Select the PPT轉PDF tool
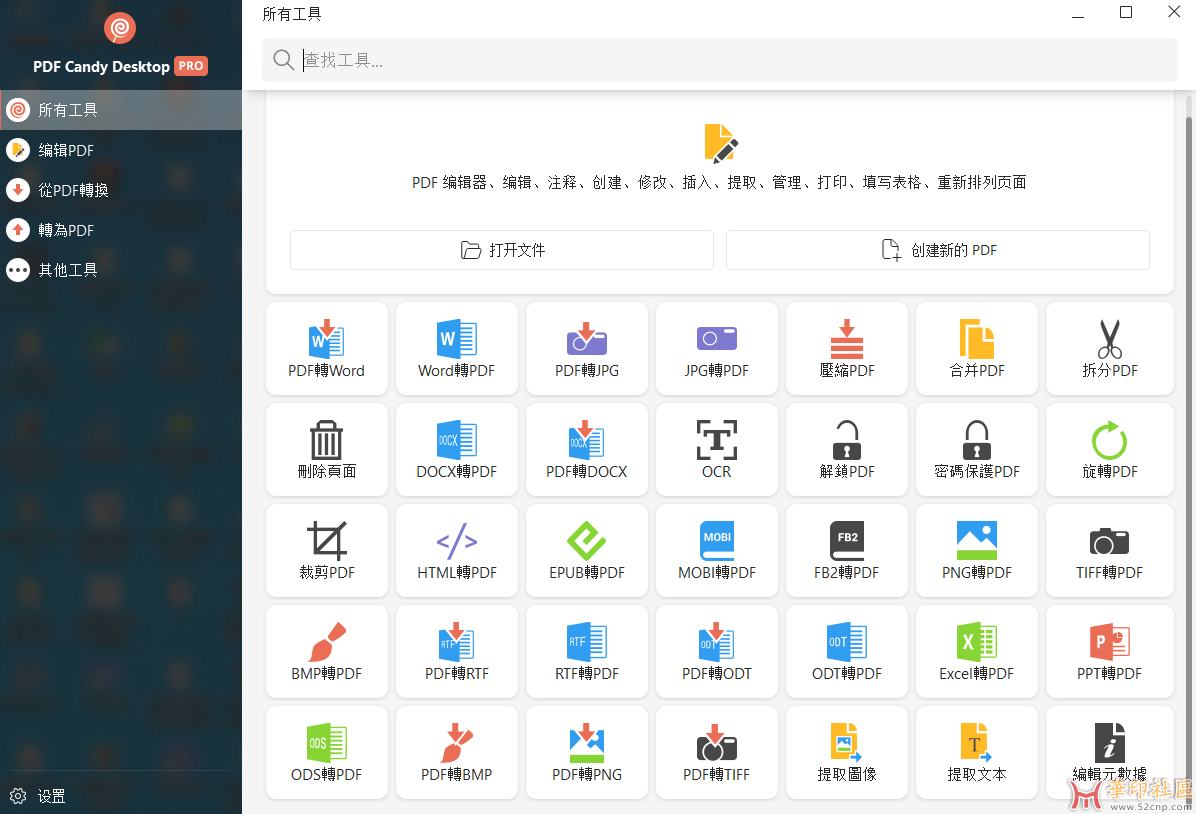 [x=1109, y=652]
